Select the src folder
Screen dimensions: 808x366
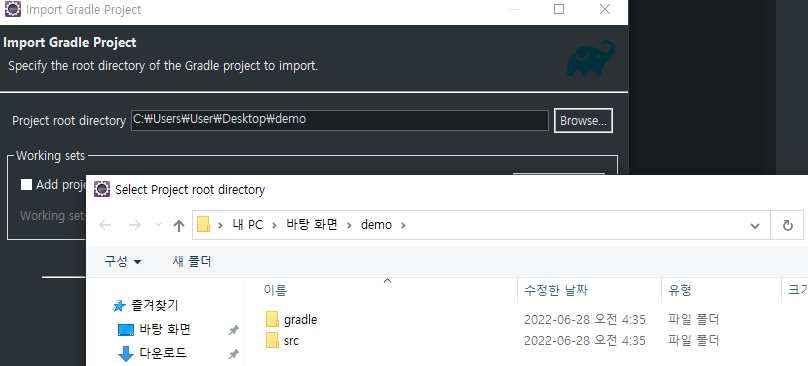[x=291, y=341]
